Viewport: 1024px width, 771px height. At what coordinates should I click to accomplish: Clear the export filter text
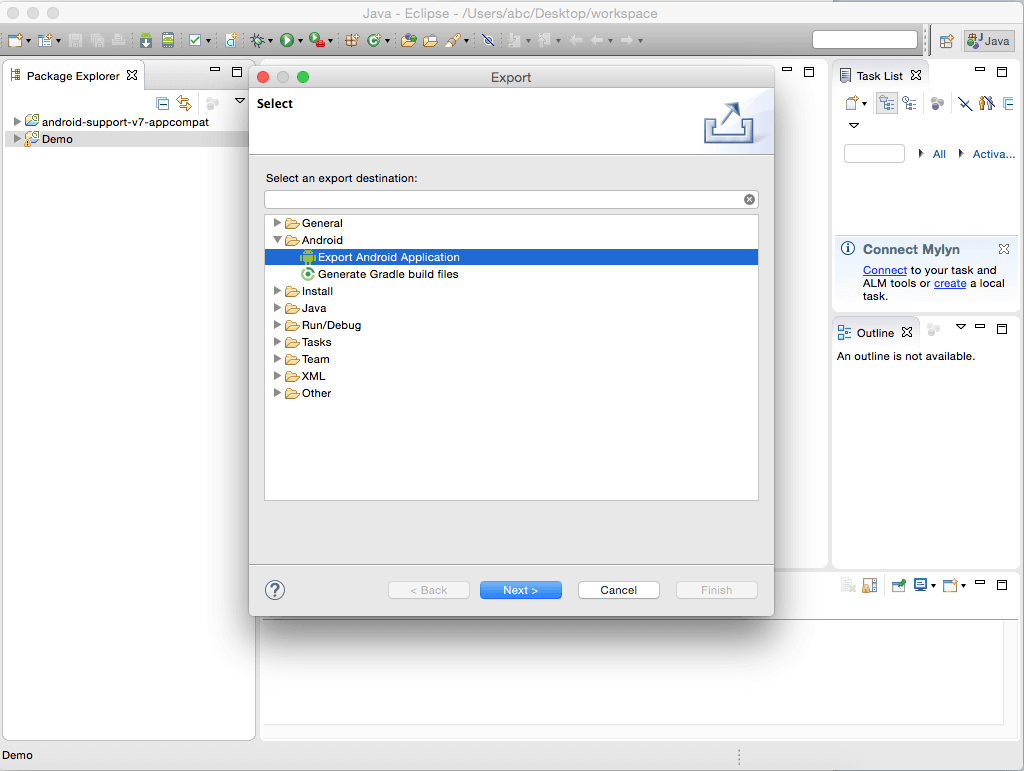[x=749, y=200]
